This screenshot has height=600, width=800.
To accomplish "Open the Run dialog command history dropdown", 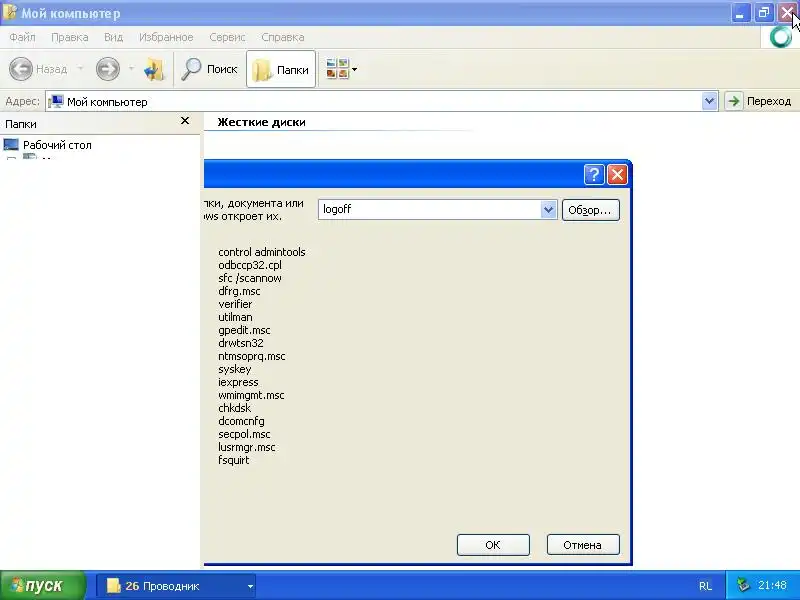I will coord(548,209).
